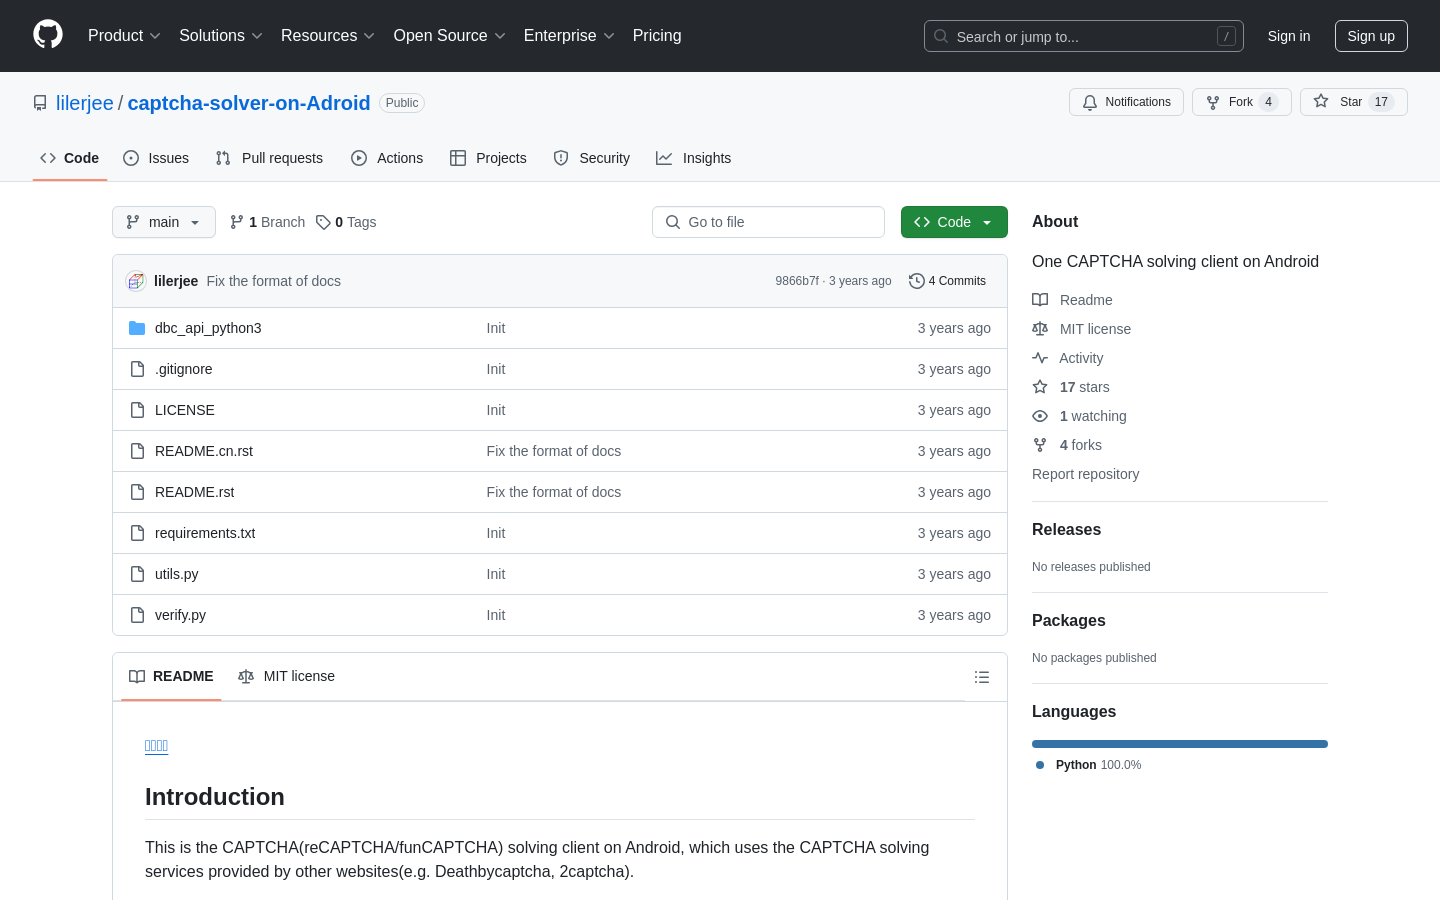Click the star count 17 badge

tap(1381, 102)
